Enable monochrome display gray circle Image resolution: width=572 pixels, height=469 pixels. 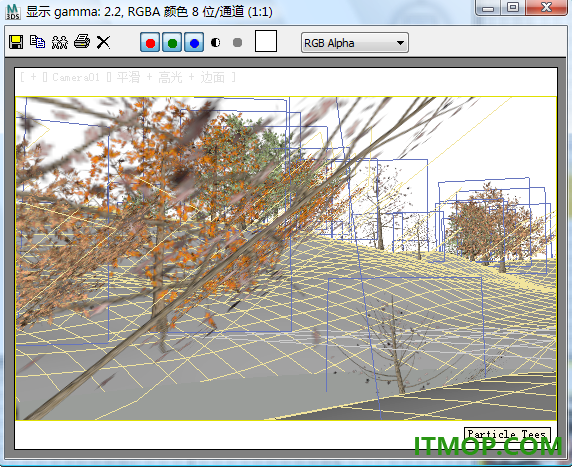click(237, 43)
